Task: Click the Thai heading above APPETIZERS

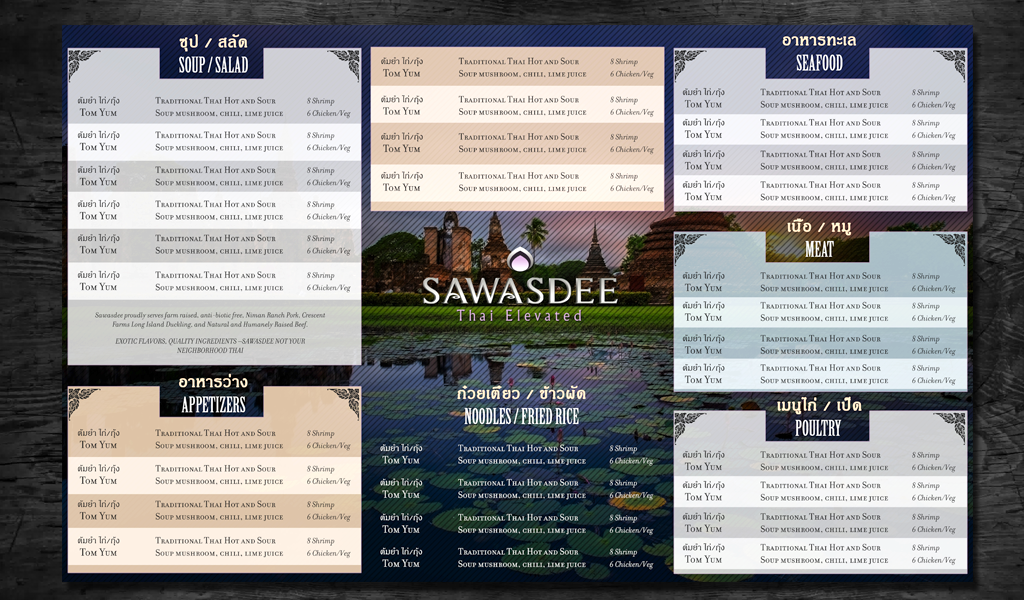Action: [x=213, y=382]
